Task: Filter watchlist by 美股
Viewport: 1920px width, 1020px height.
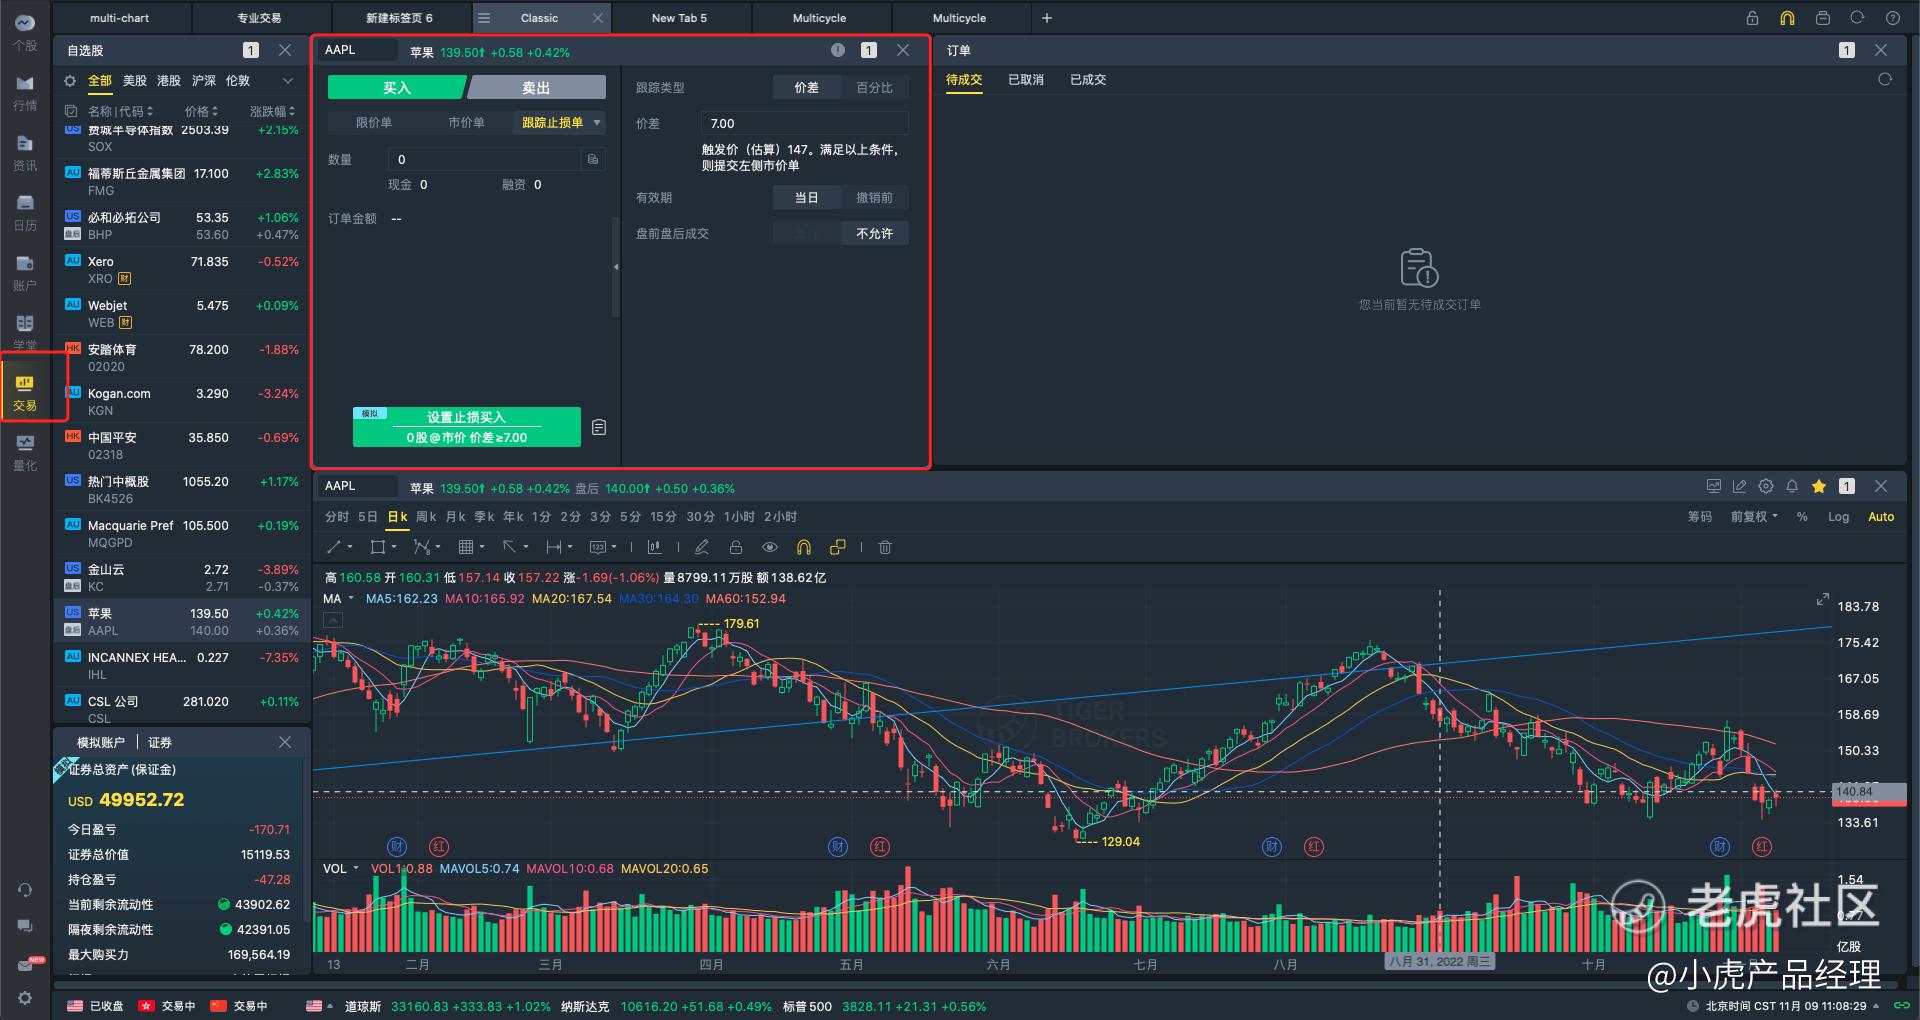Action: click(135, 81)
